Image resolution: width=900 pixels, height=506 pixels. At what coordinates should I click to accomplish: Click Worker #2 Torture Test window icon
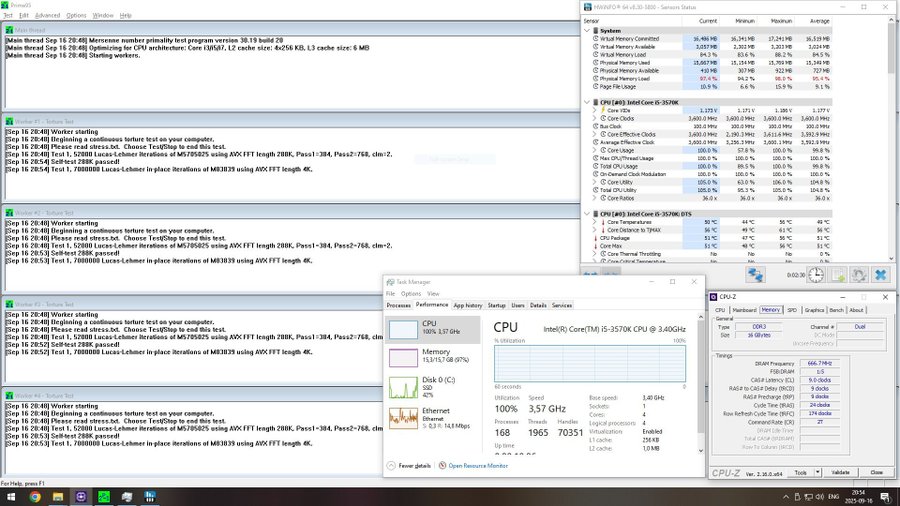pyautogui.click(x=9, y=213)
